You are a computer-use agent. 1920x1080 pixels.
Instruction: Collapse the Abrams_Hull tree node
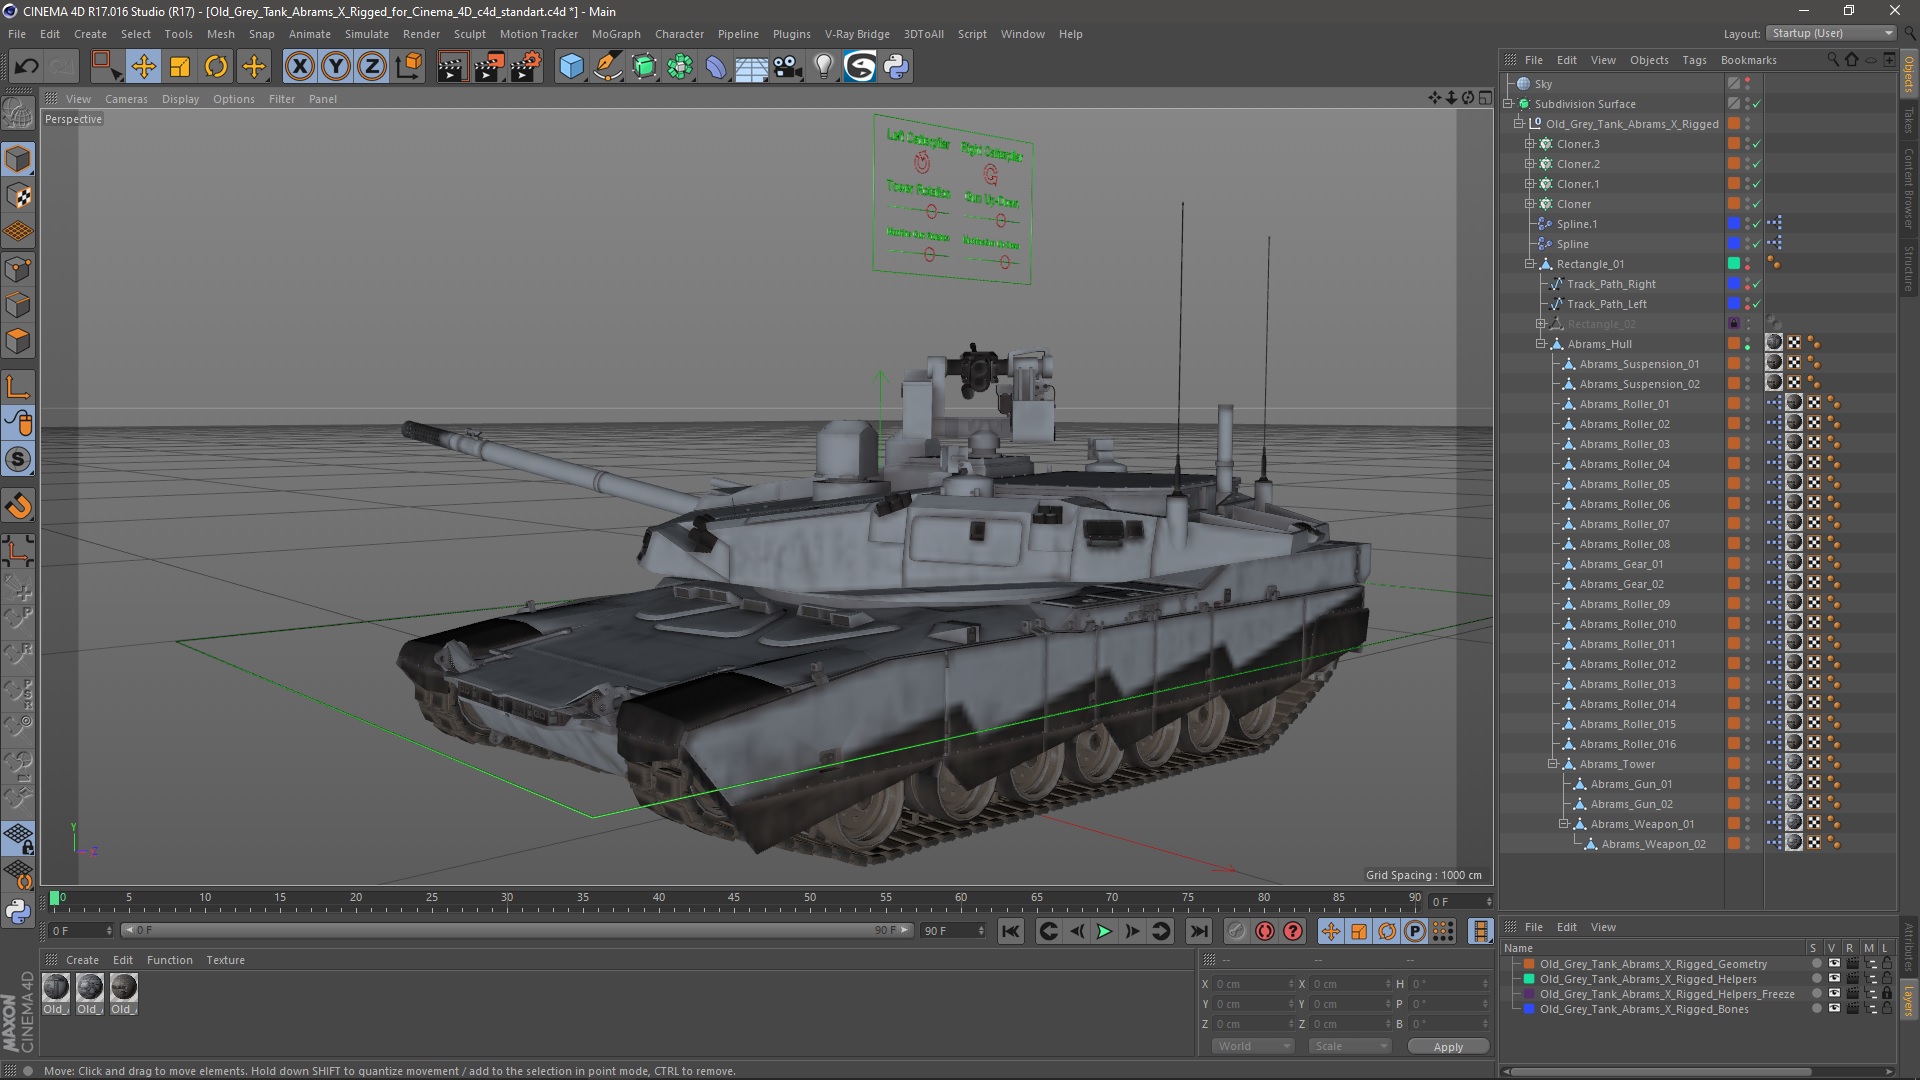[x=1541, y=344]
